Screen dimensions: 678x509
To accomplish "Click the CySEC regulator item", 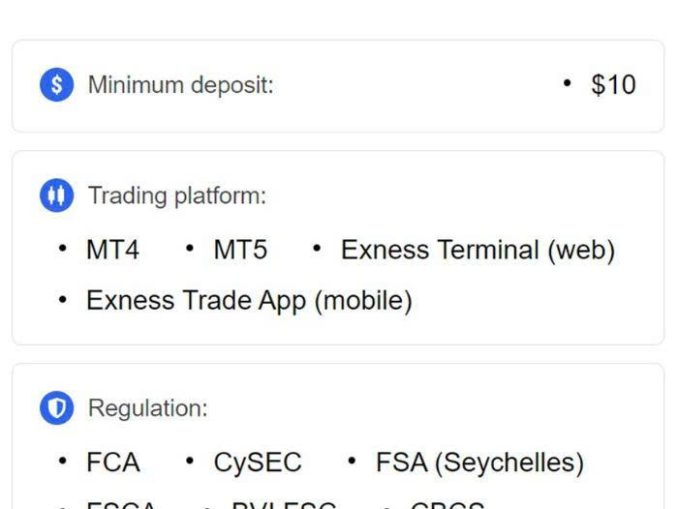I will point(257,463).
